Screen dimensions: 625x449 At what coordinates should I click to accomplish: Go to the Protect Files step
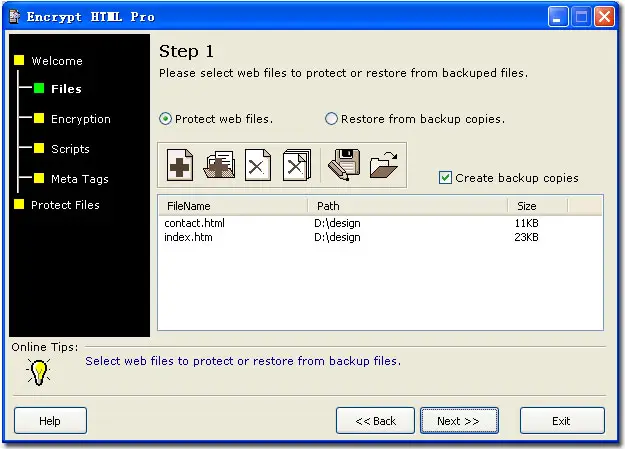(x=65, y=205)
